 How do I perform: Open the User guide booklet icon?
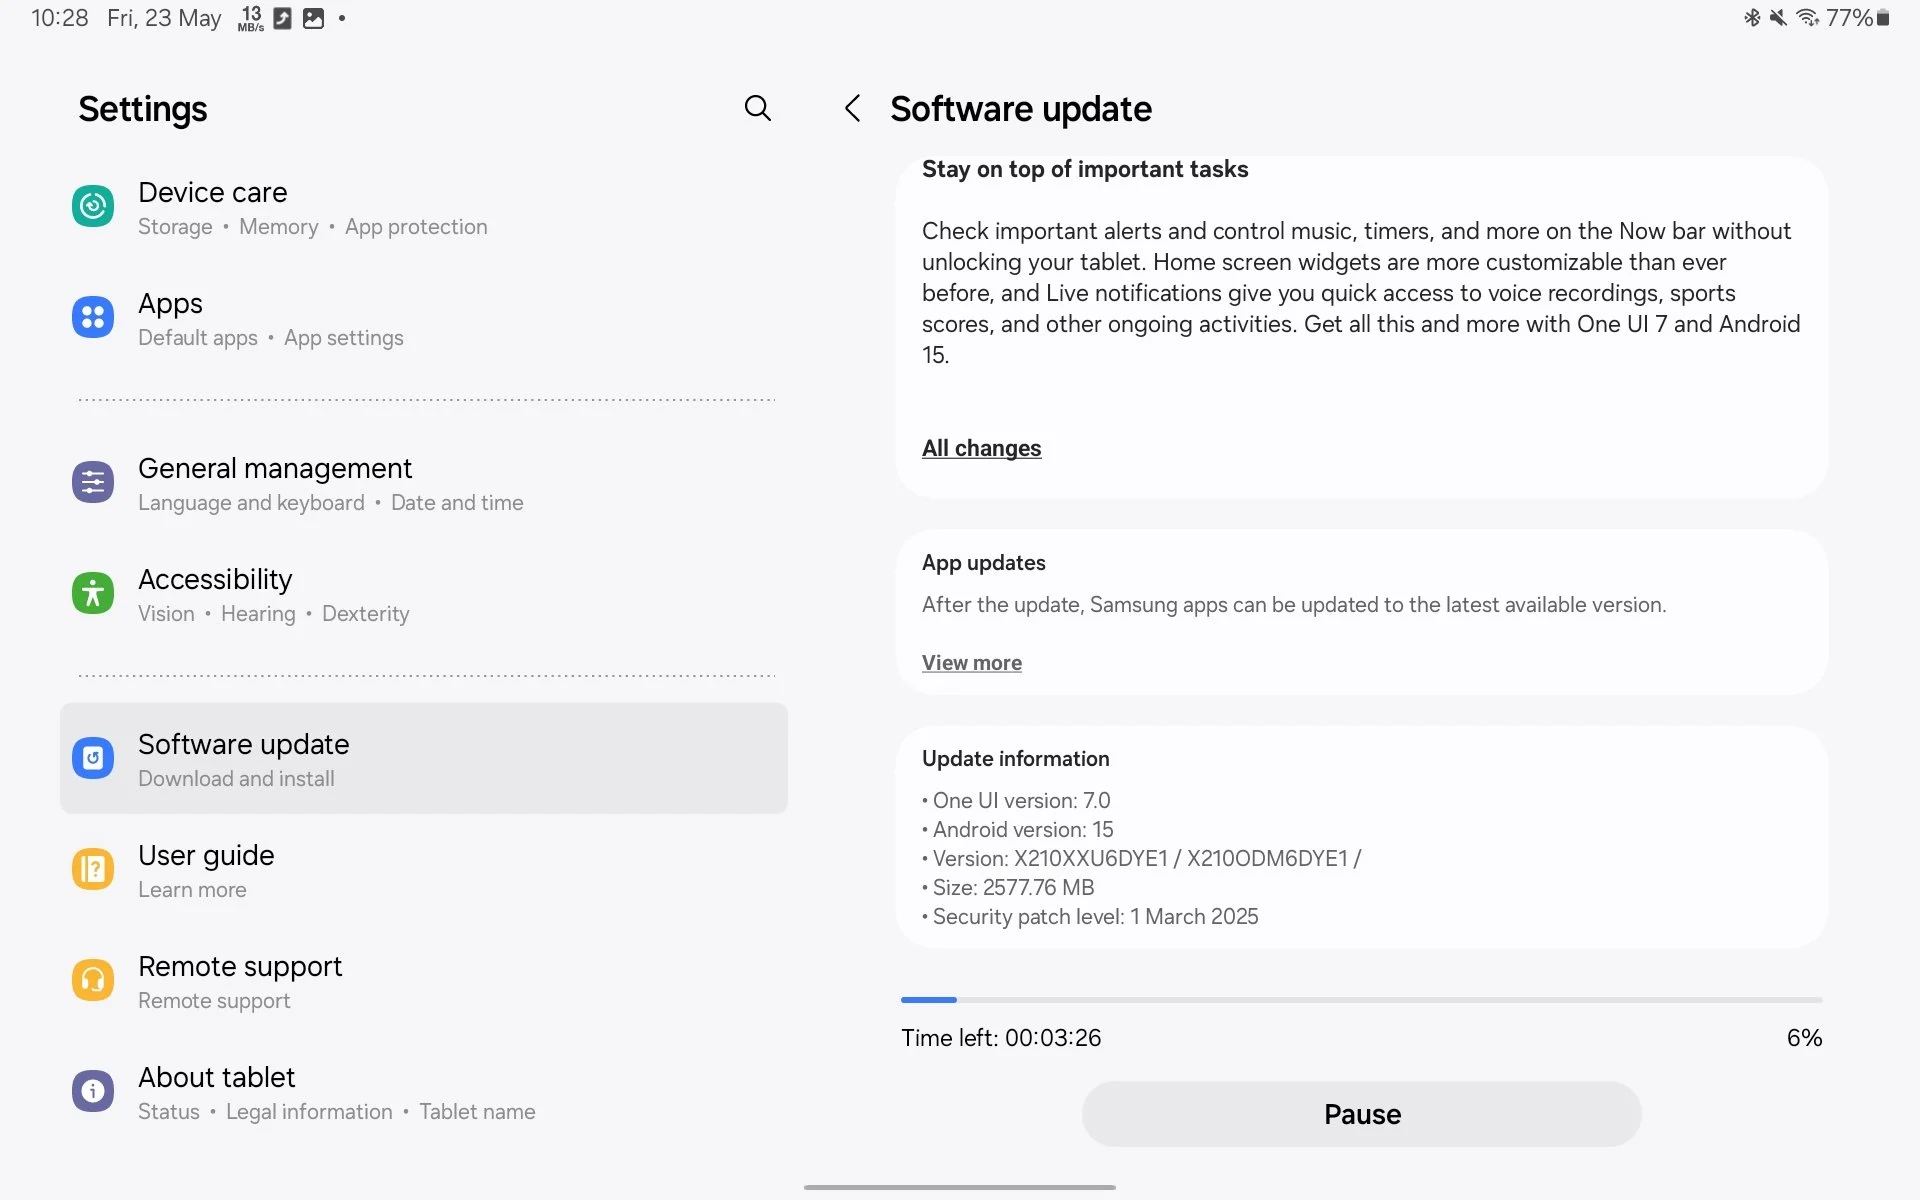tap(92, 869)
